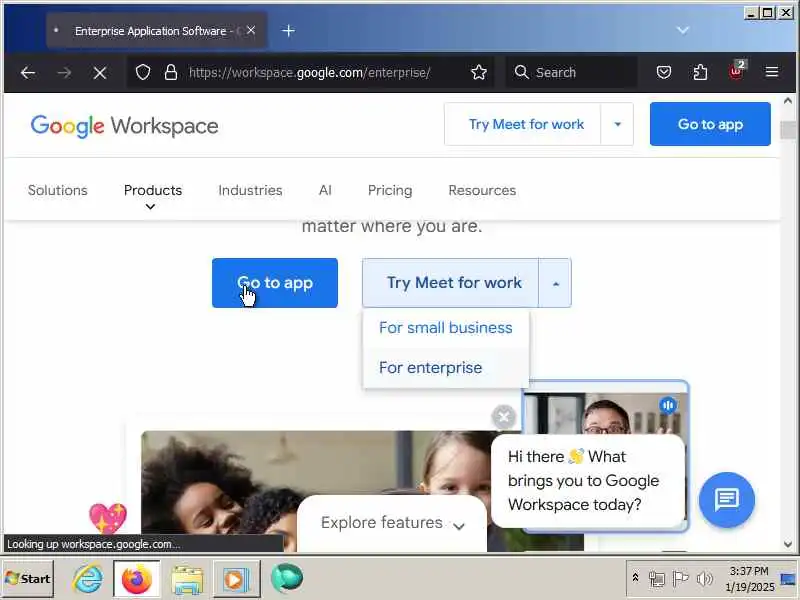Go back to the previous page
The height and width of the screenshot is (600, 800).
pos(28,73)
